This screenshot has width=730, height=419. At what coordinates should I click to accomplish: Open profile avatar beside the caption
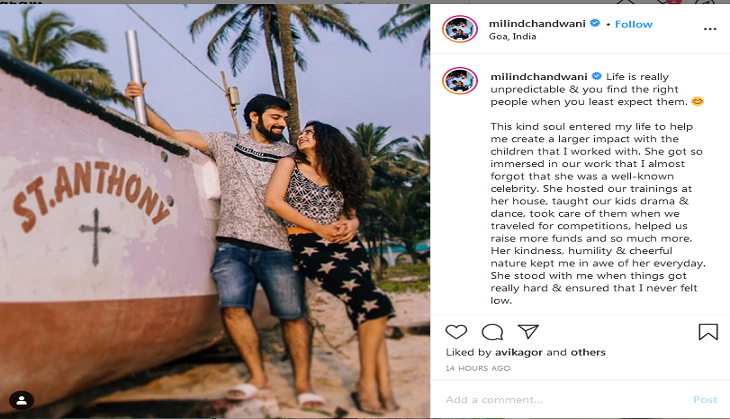point(460,81)
